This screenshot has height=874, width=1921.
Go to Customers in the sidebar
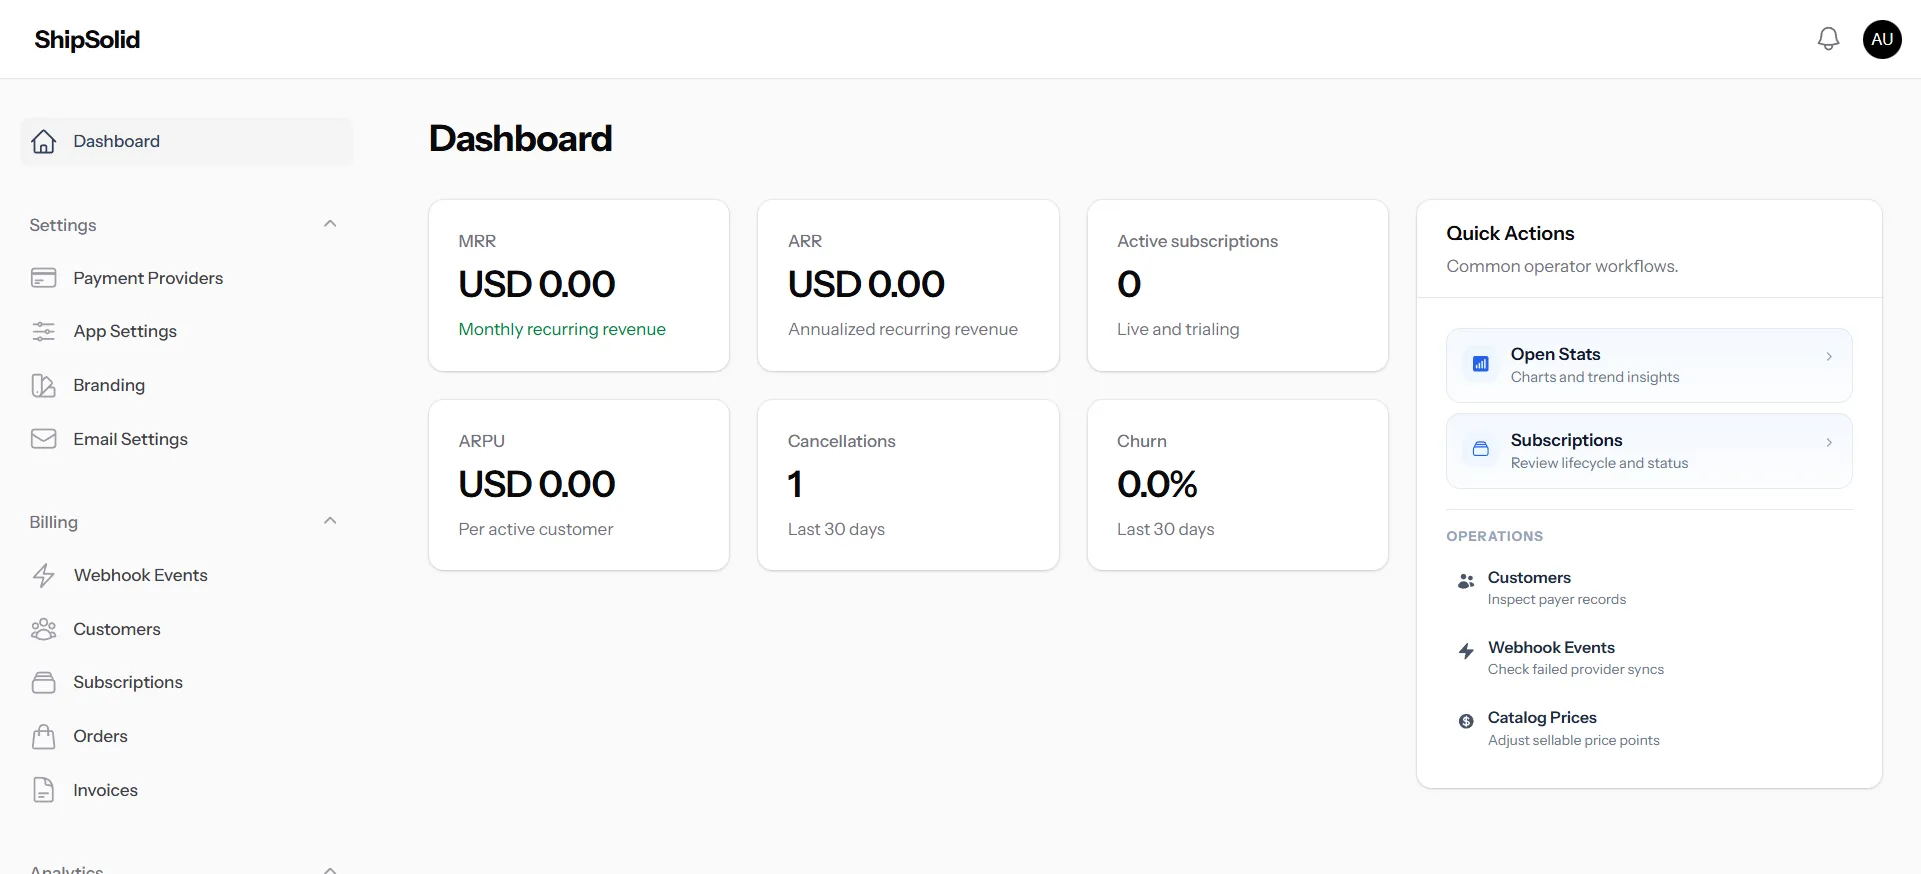(117, 629)
